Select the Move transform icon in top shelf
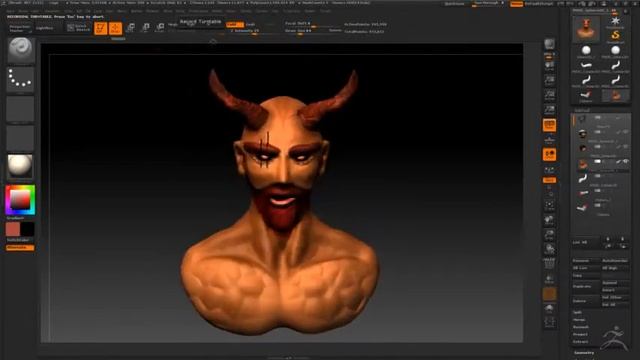The height and width of the screenshot is (360, 640). [131, 28]
